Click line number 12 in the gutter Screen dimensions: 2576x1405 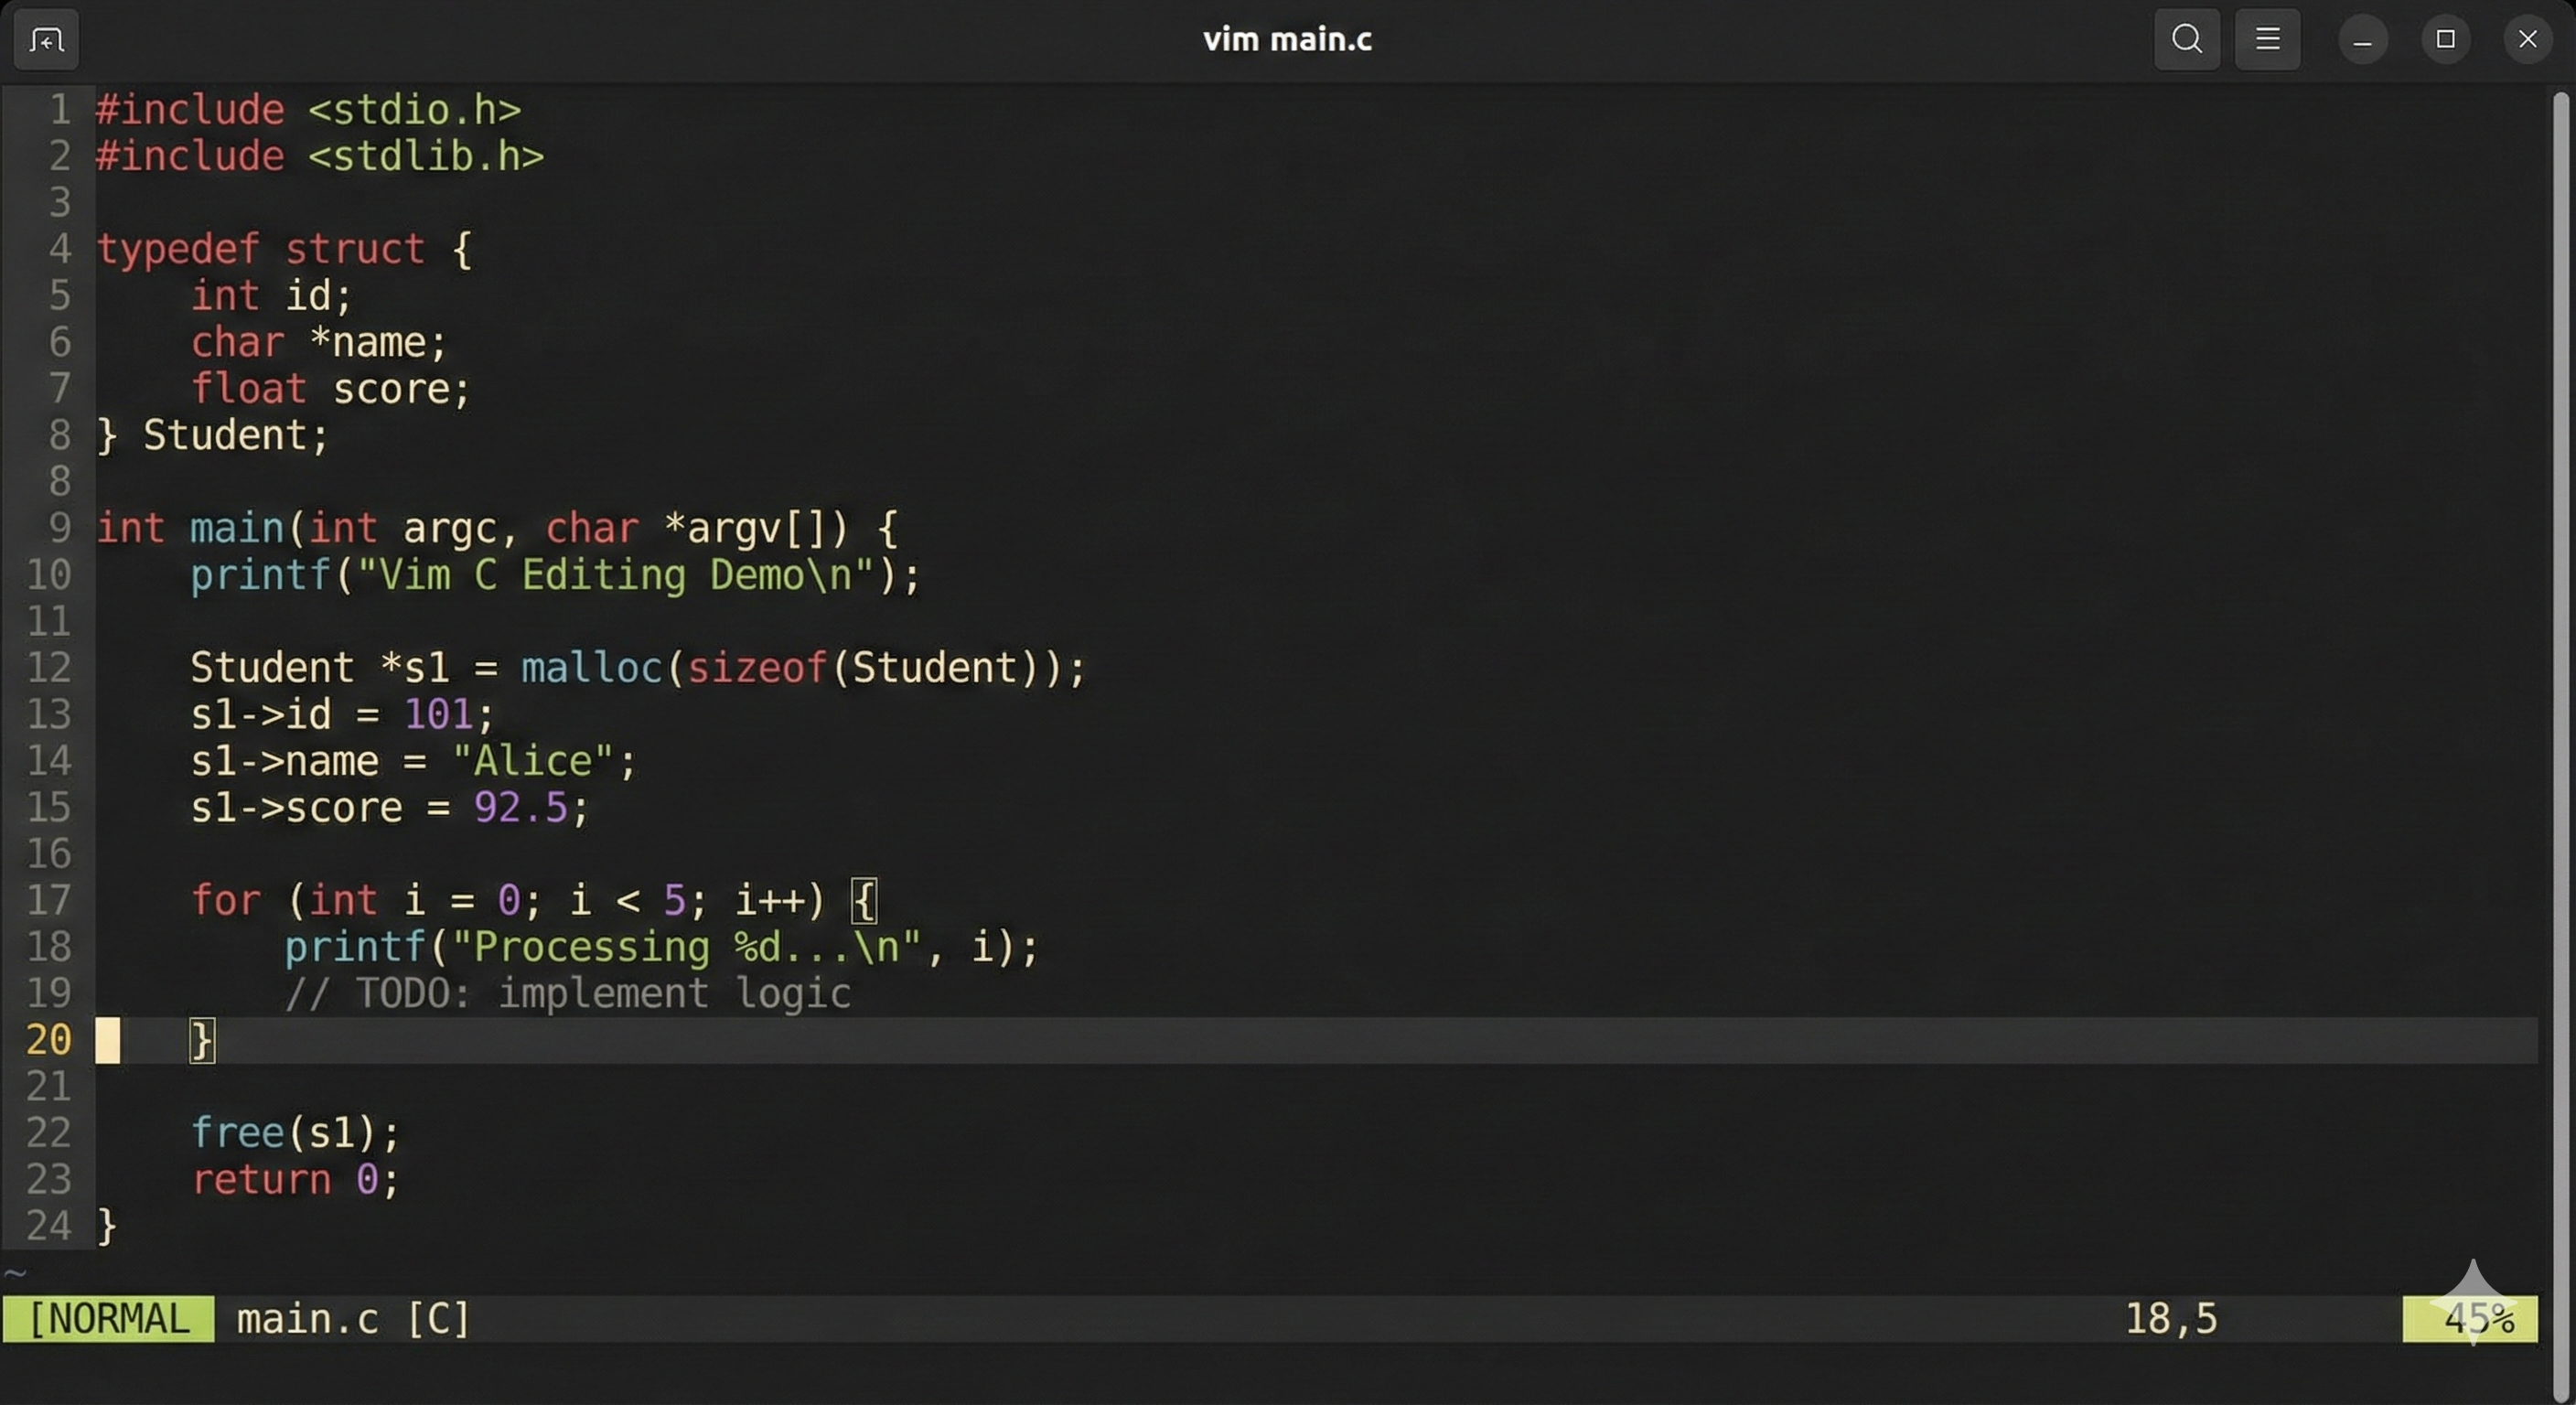click(49, 667)
